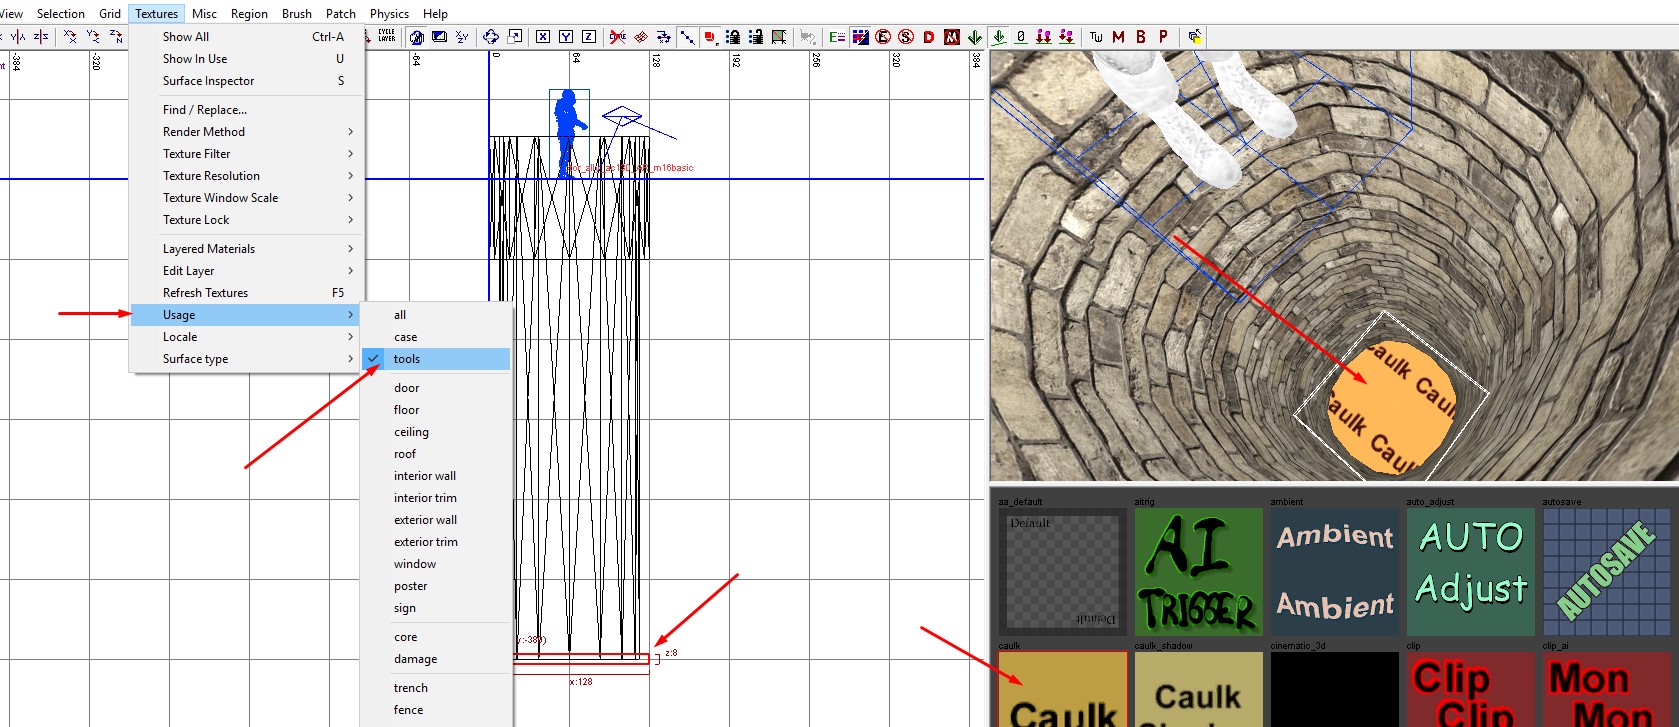This screenshot has height=727, width=1679.
Task: Select the damage usage filter
Action: click(436, 659)
